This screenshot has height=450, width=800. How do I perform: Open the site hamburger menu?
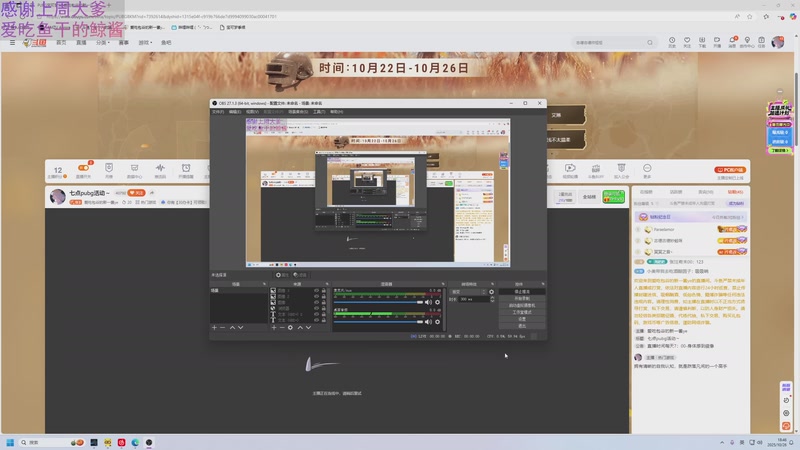pyautogui.click(x=12, y=43)
